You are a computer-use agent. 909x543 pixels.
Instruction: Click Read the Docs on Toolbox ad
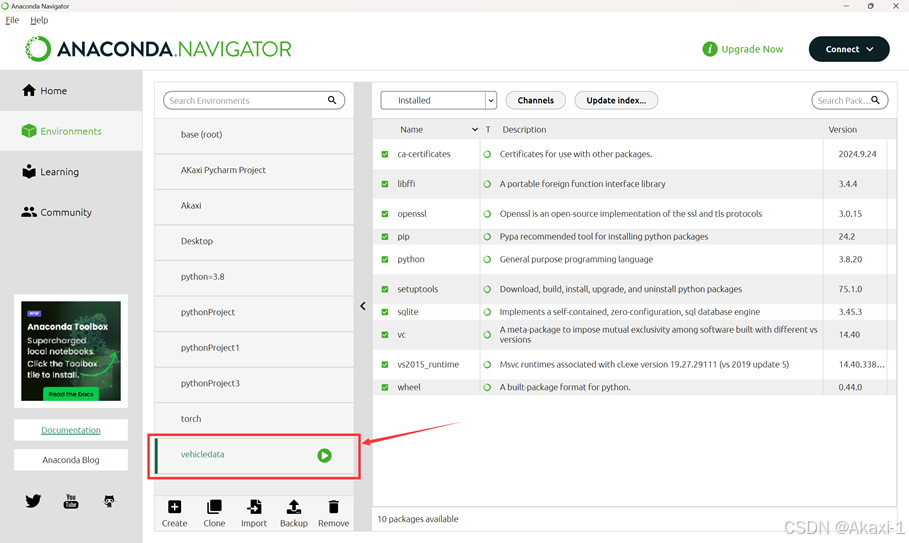(71, 394)
